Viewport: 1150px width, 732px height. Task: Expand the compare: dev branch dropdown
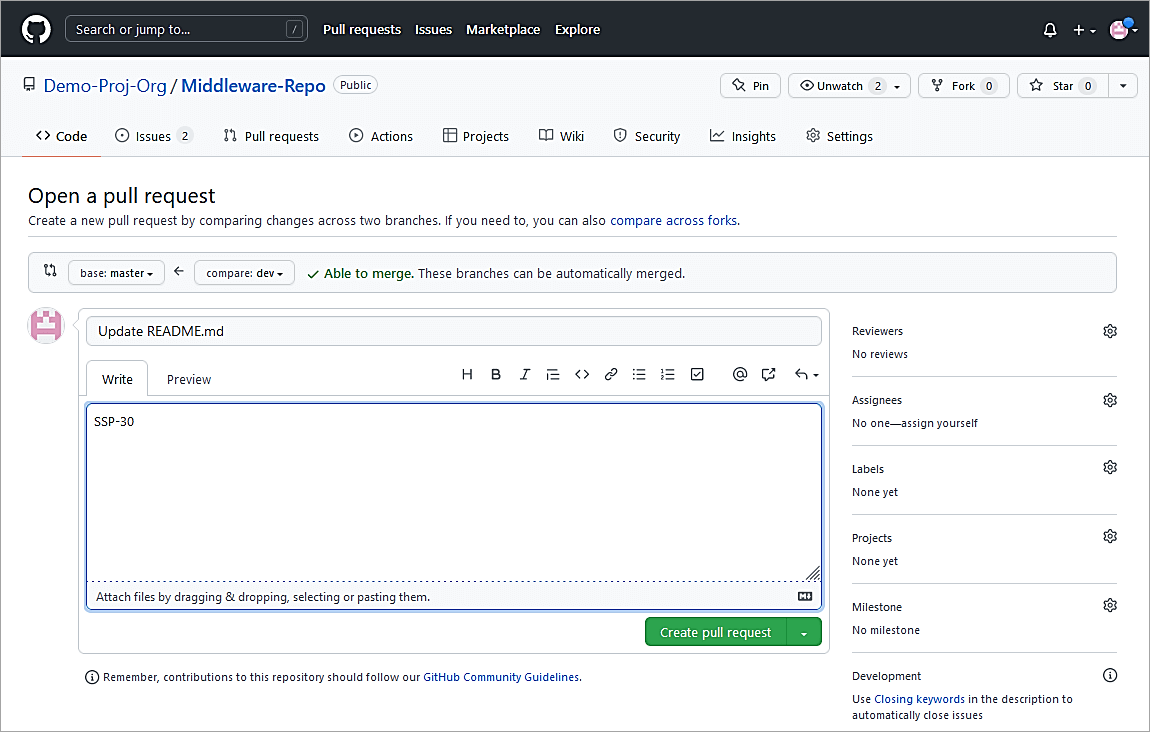coord(244,273)
